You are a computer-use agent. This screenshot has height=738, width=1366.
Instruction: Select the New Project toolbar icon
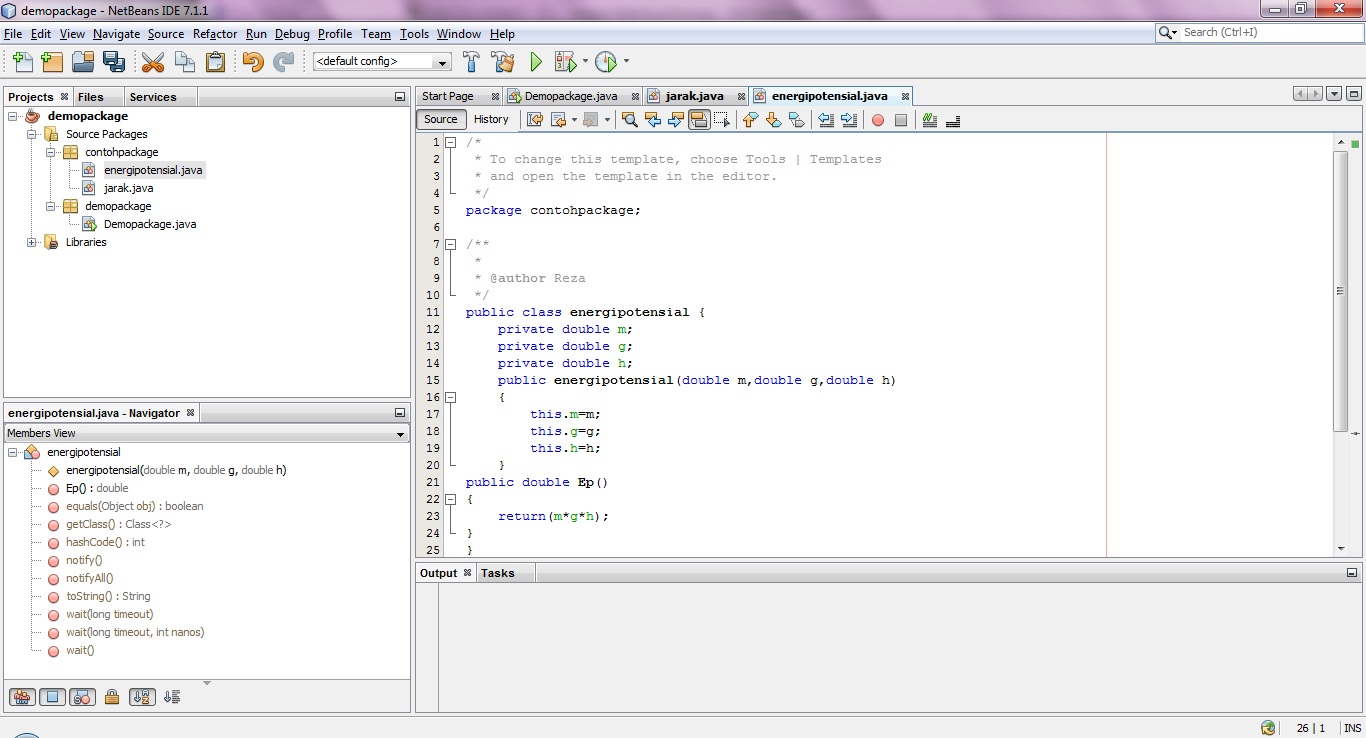coord(52,61)
